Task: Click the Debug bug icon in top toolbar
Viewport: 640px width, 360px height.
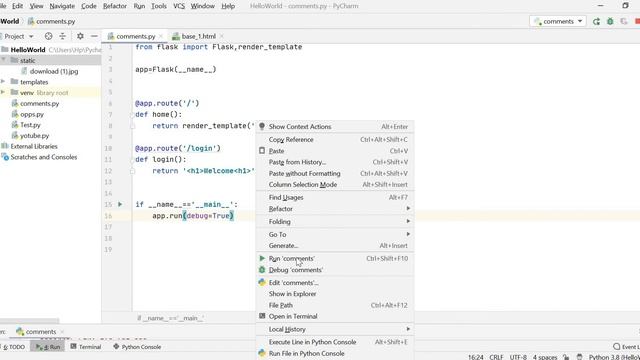Action: click(x=610, y=21)
